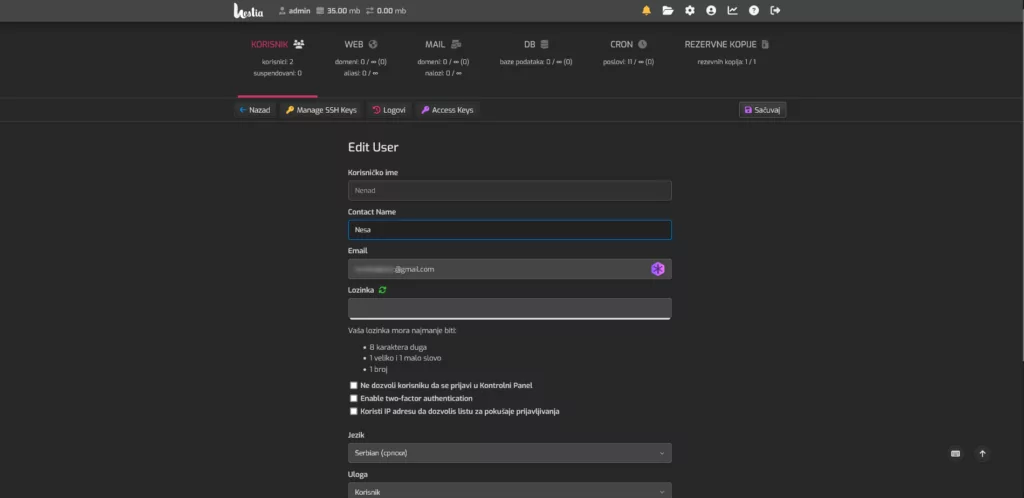The height and width of the screenshot is (498, 1024).
Task: Click the Edit User heading
Action: click(373, 148)
